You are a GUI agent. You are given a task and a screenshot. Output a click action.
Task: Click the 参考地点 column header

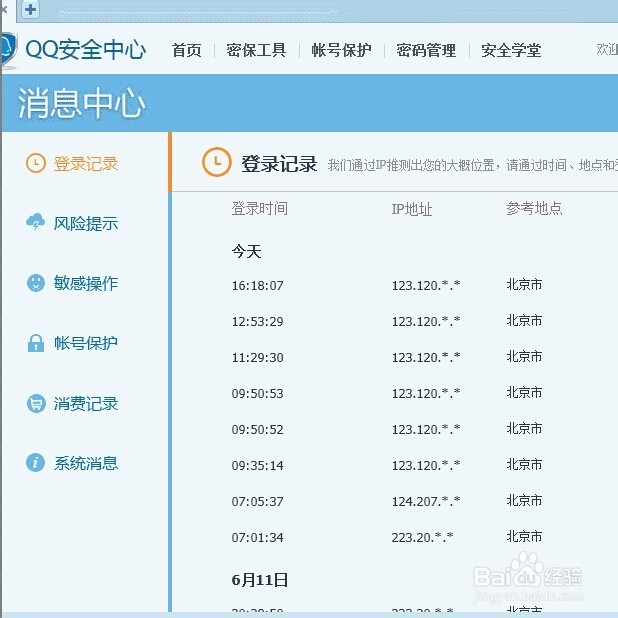tap(534, 208)
